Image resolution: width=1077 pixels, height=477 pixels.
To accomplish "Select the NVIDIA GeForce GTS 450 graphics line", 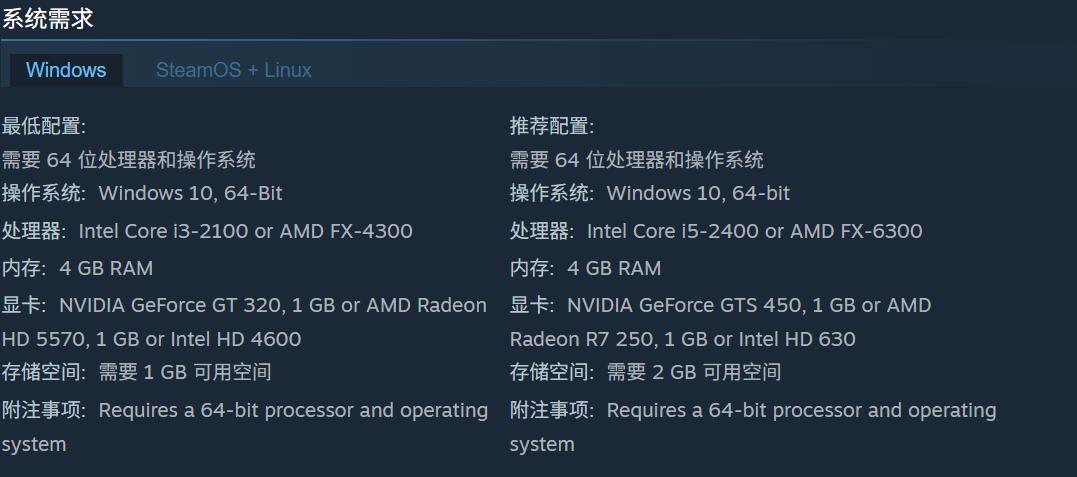I will (720, 305).
